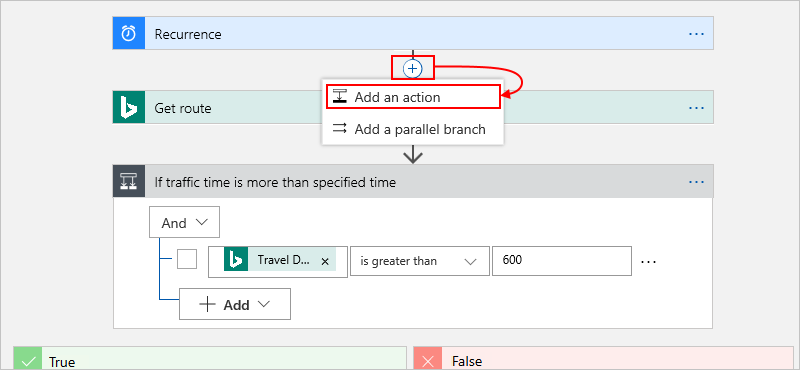Click the Recurrence trigger clock icon
Image resolution: width=800 pixels, height=370 pixels.
click(129, 34)
